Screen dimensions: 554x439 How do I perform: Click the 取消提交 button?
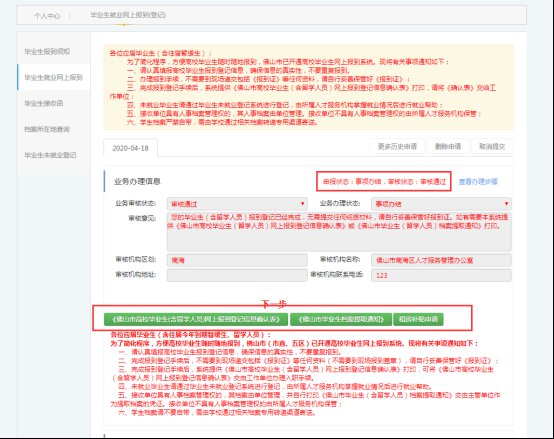(492, 146)
